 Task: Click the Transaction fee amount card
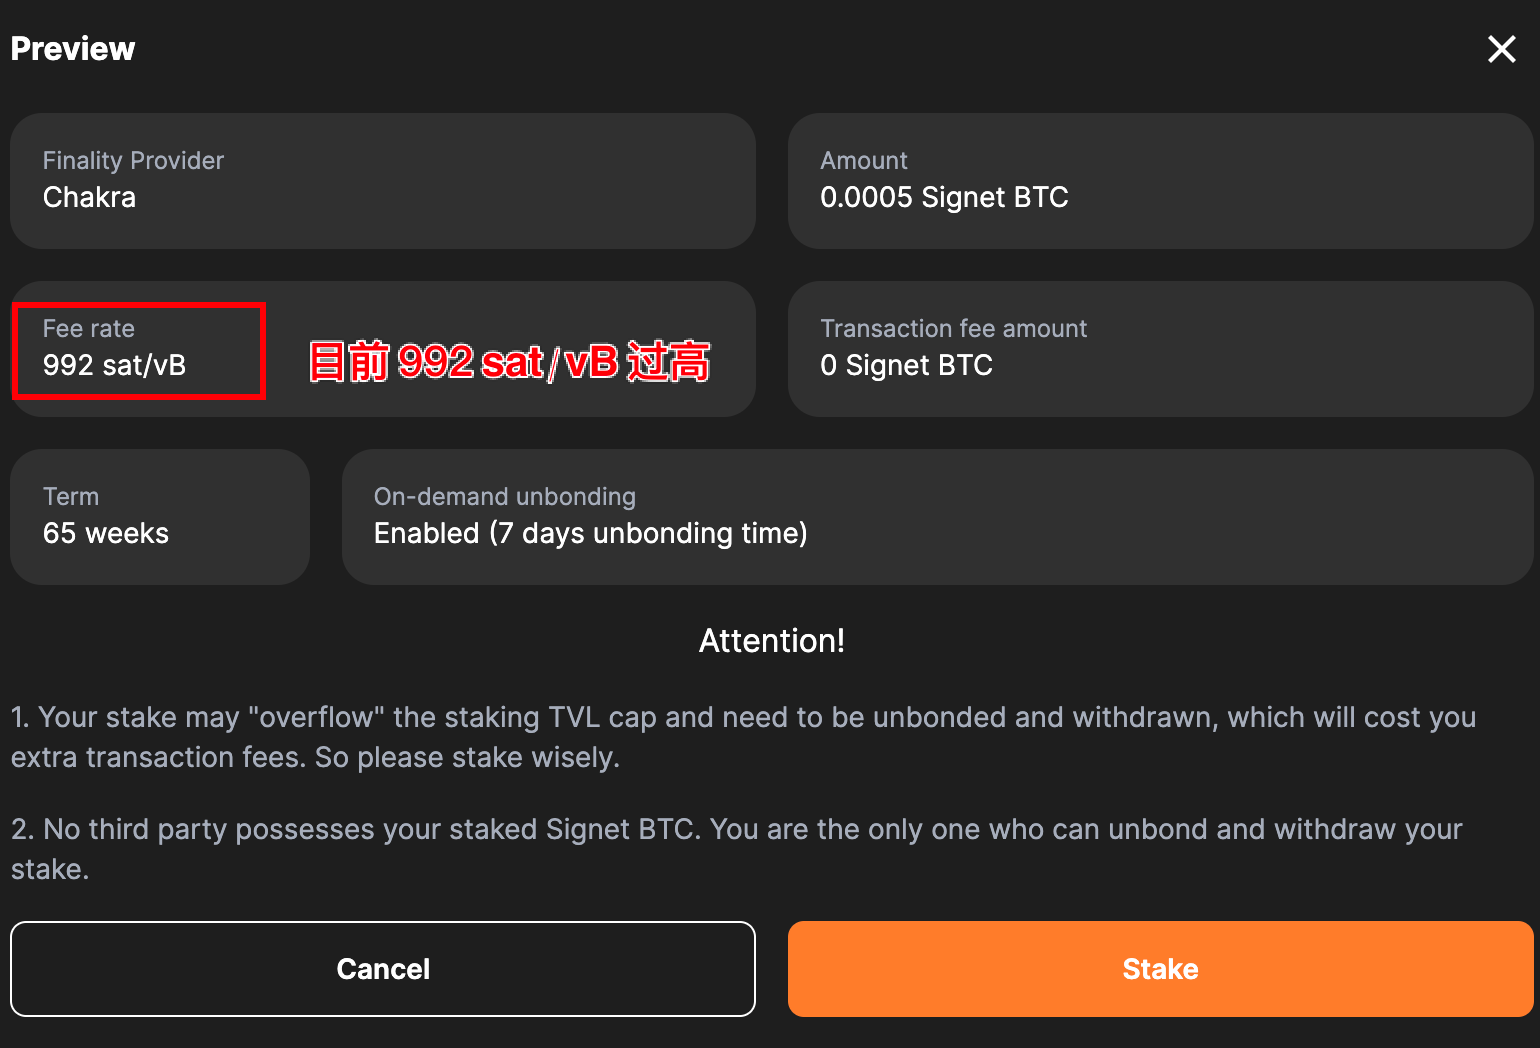pyautogui.click(x=1160, y=349)
